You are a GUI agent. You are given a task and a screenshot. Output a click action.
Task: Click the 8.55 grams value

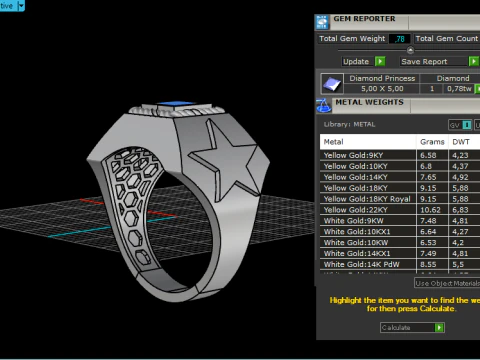[x=428, y=265]
